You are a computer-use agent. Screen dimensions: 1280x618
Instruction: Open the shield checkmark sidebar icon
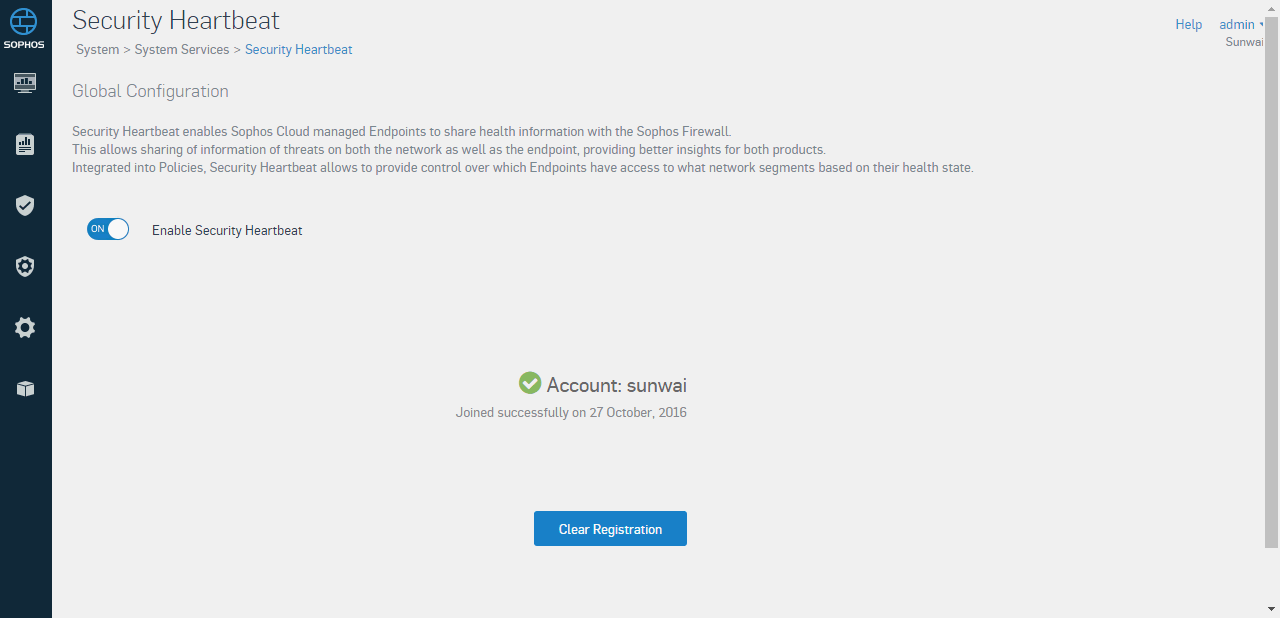point(25,206)
